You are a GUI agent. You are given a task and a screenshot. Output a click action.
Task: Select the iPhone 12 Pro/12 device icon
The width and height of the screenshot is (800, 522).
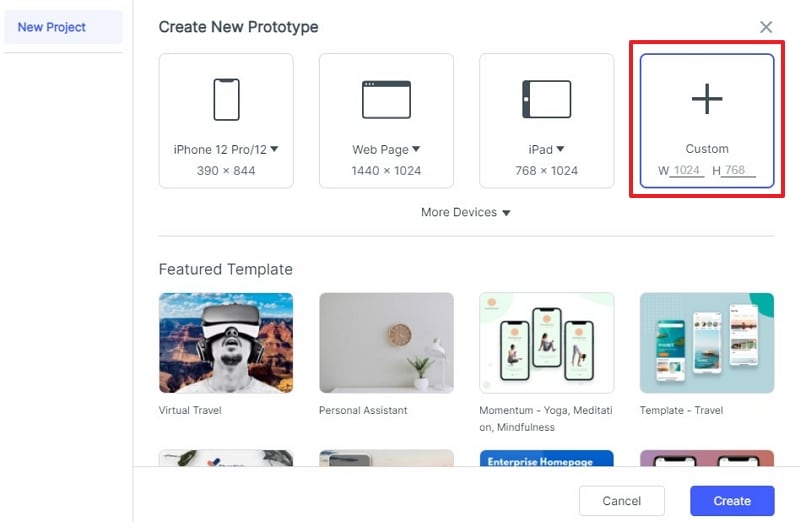[226, 99]
